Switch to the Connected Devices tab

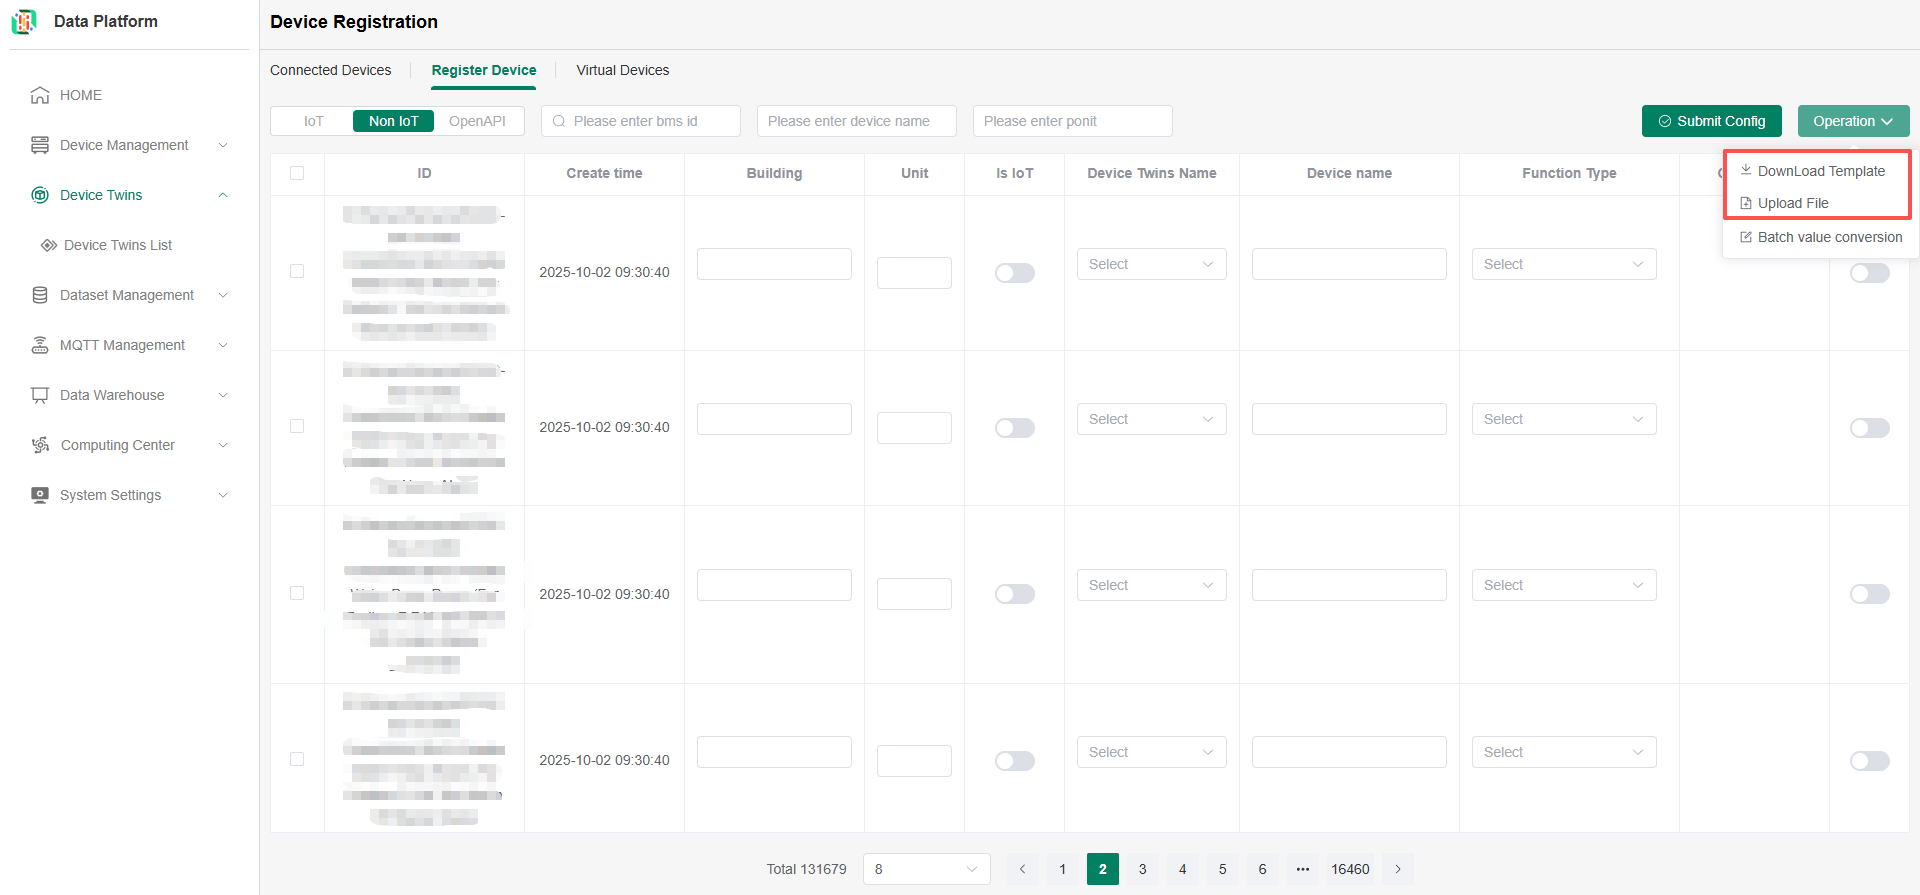click(x=330, y=70)
